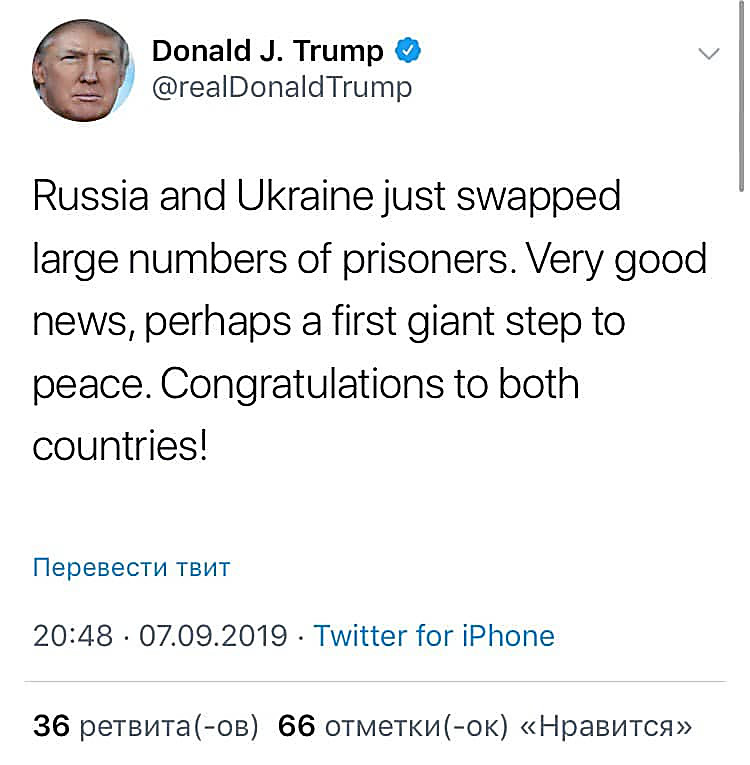750x765 pixels.
Task: Open the tweet options chevron menu
Action: pos(709,53)
